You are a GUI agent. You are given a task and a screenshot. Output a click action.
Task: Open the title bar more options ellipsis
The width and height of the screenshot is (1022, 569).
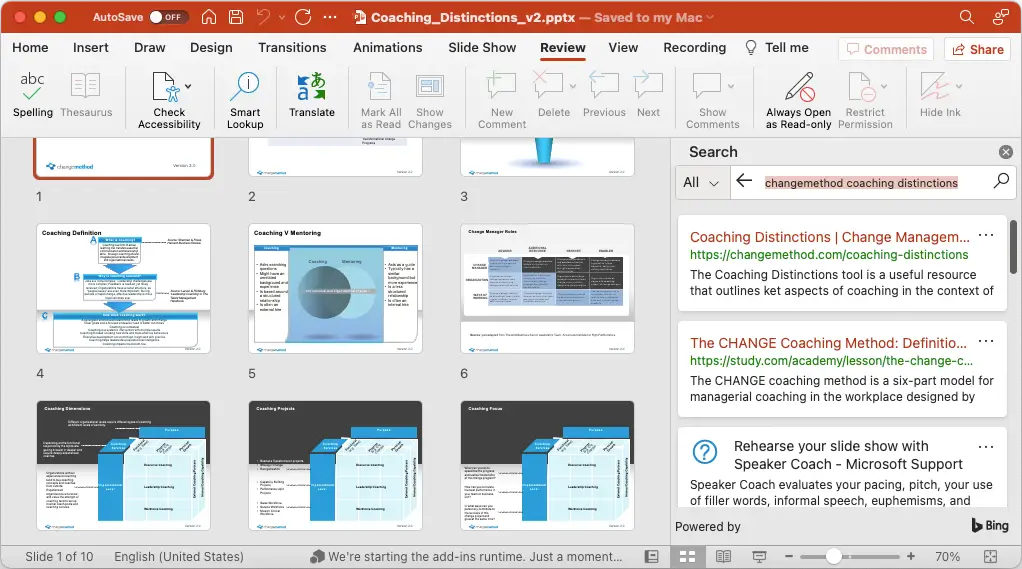[x=330, y=17]
